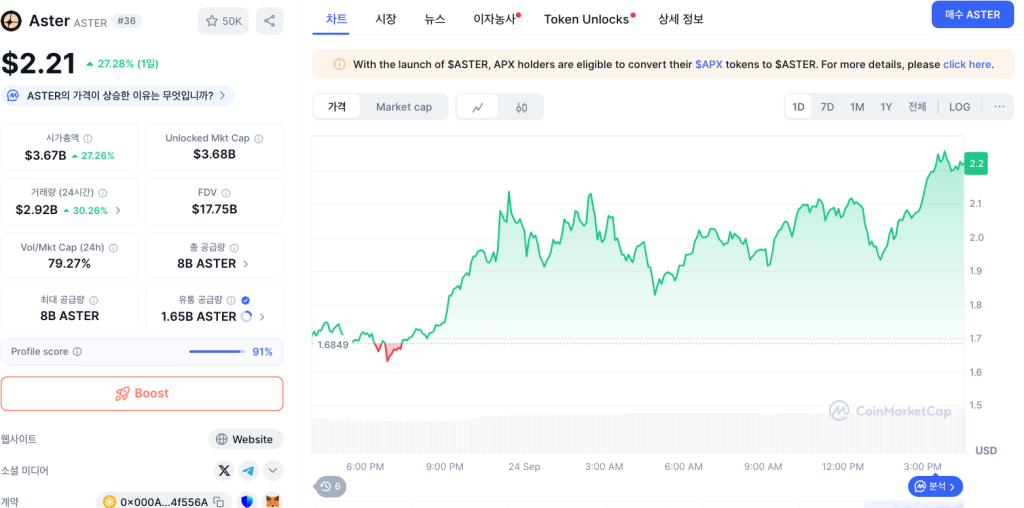Set chart range to 1Y
The height and width of the screenshot is (508, 1024).
coord(886,107)
